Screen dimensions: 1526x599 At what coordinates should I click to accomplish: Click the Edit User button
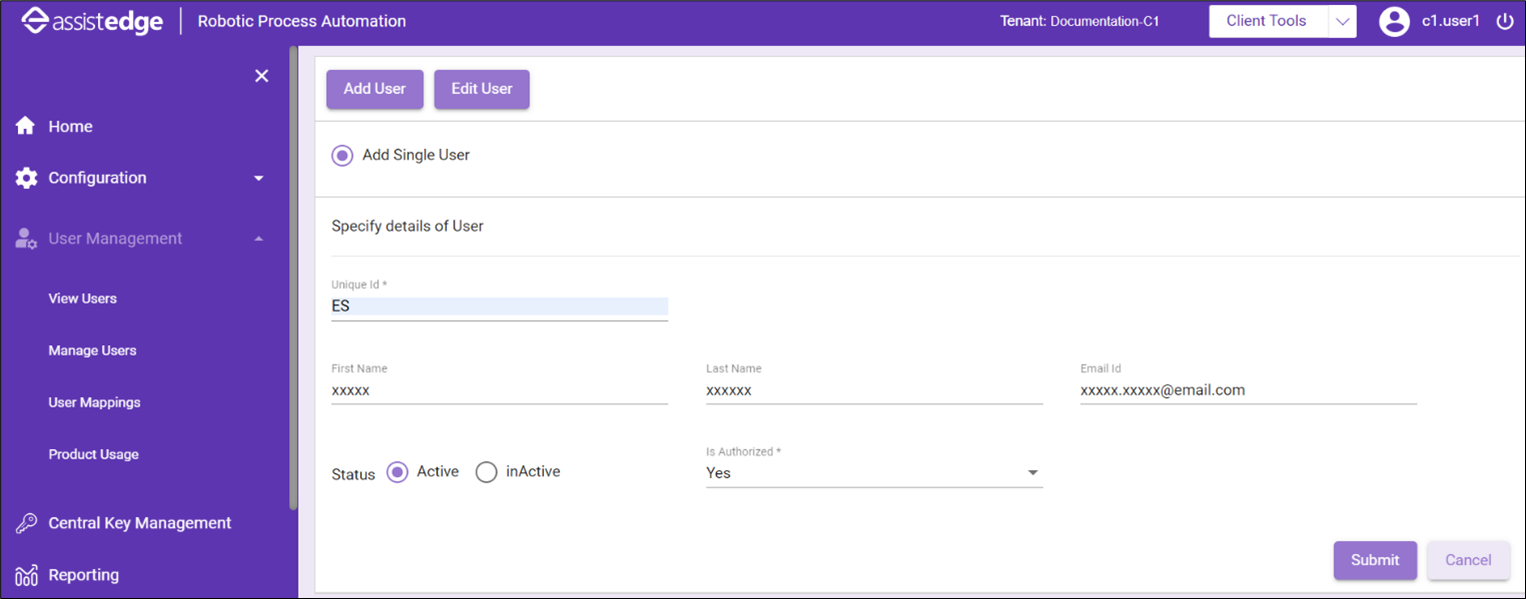pos(482,89)
